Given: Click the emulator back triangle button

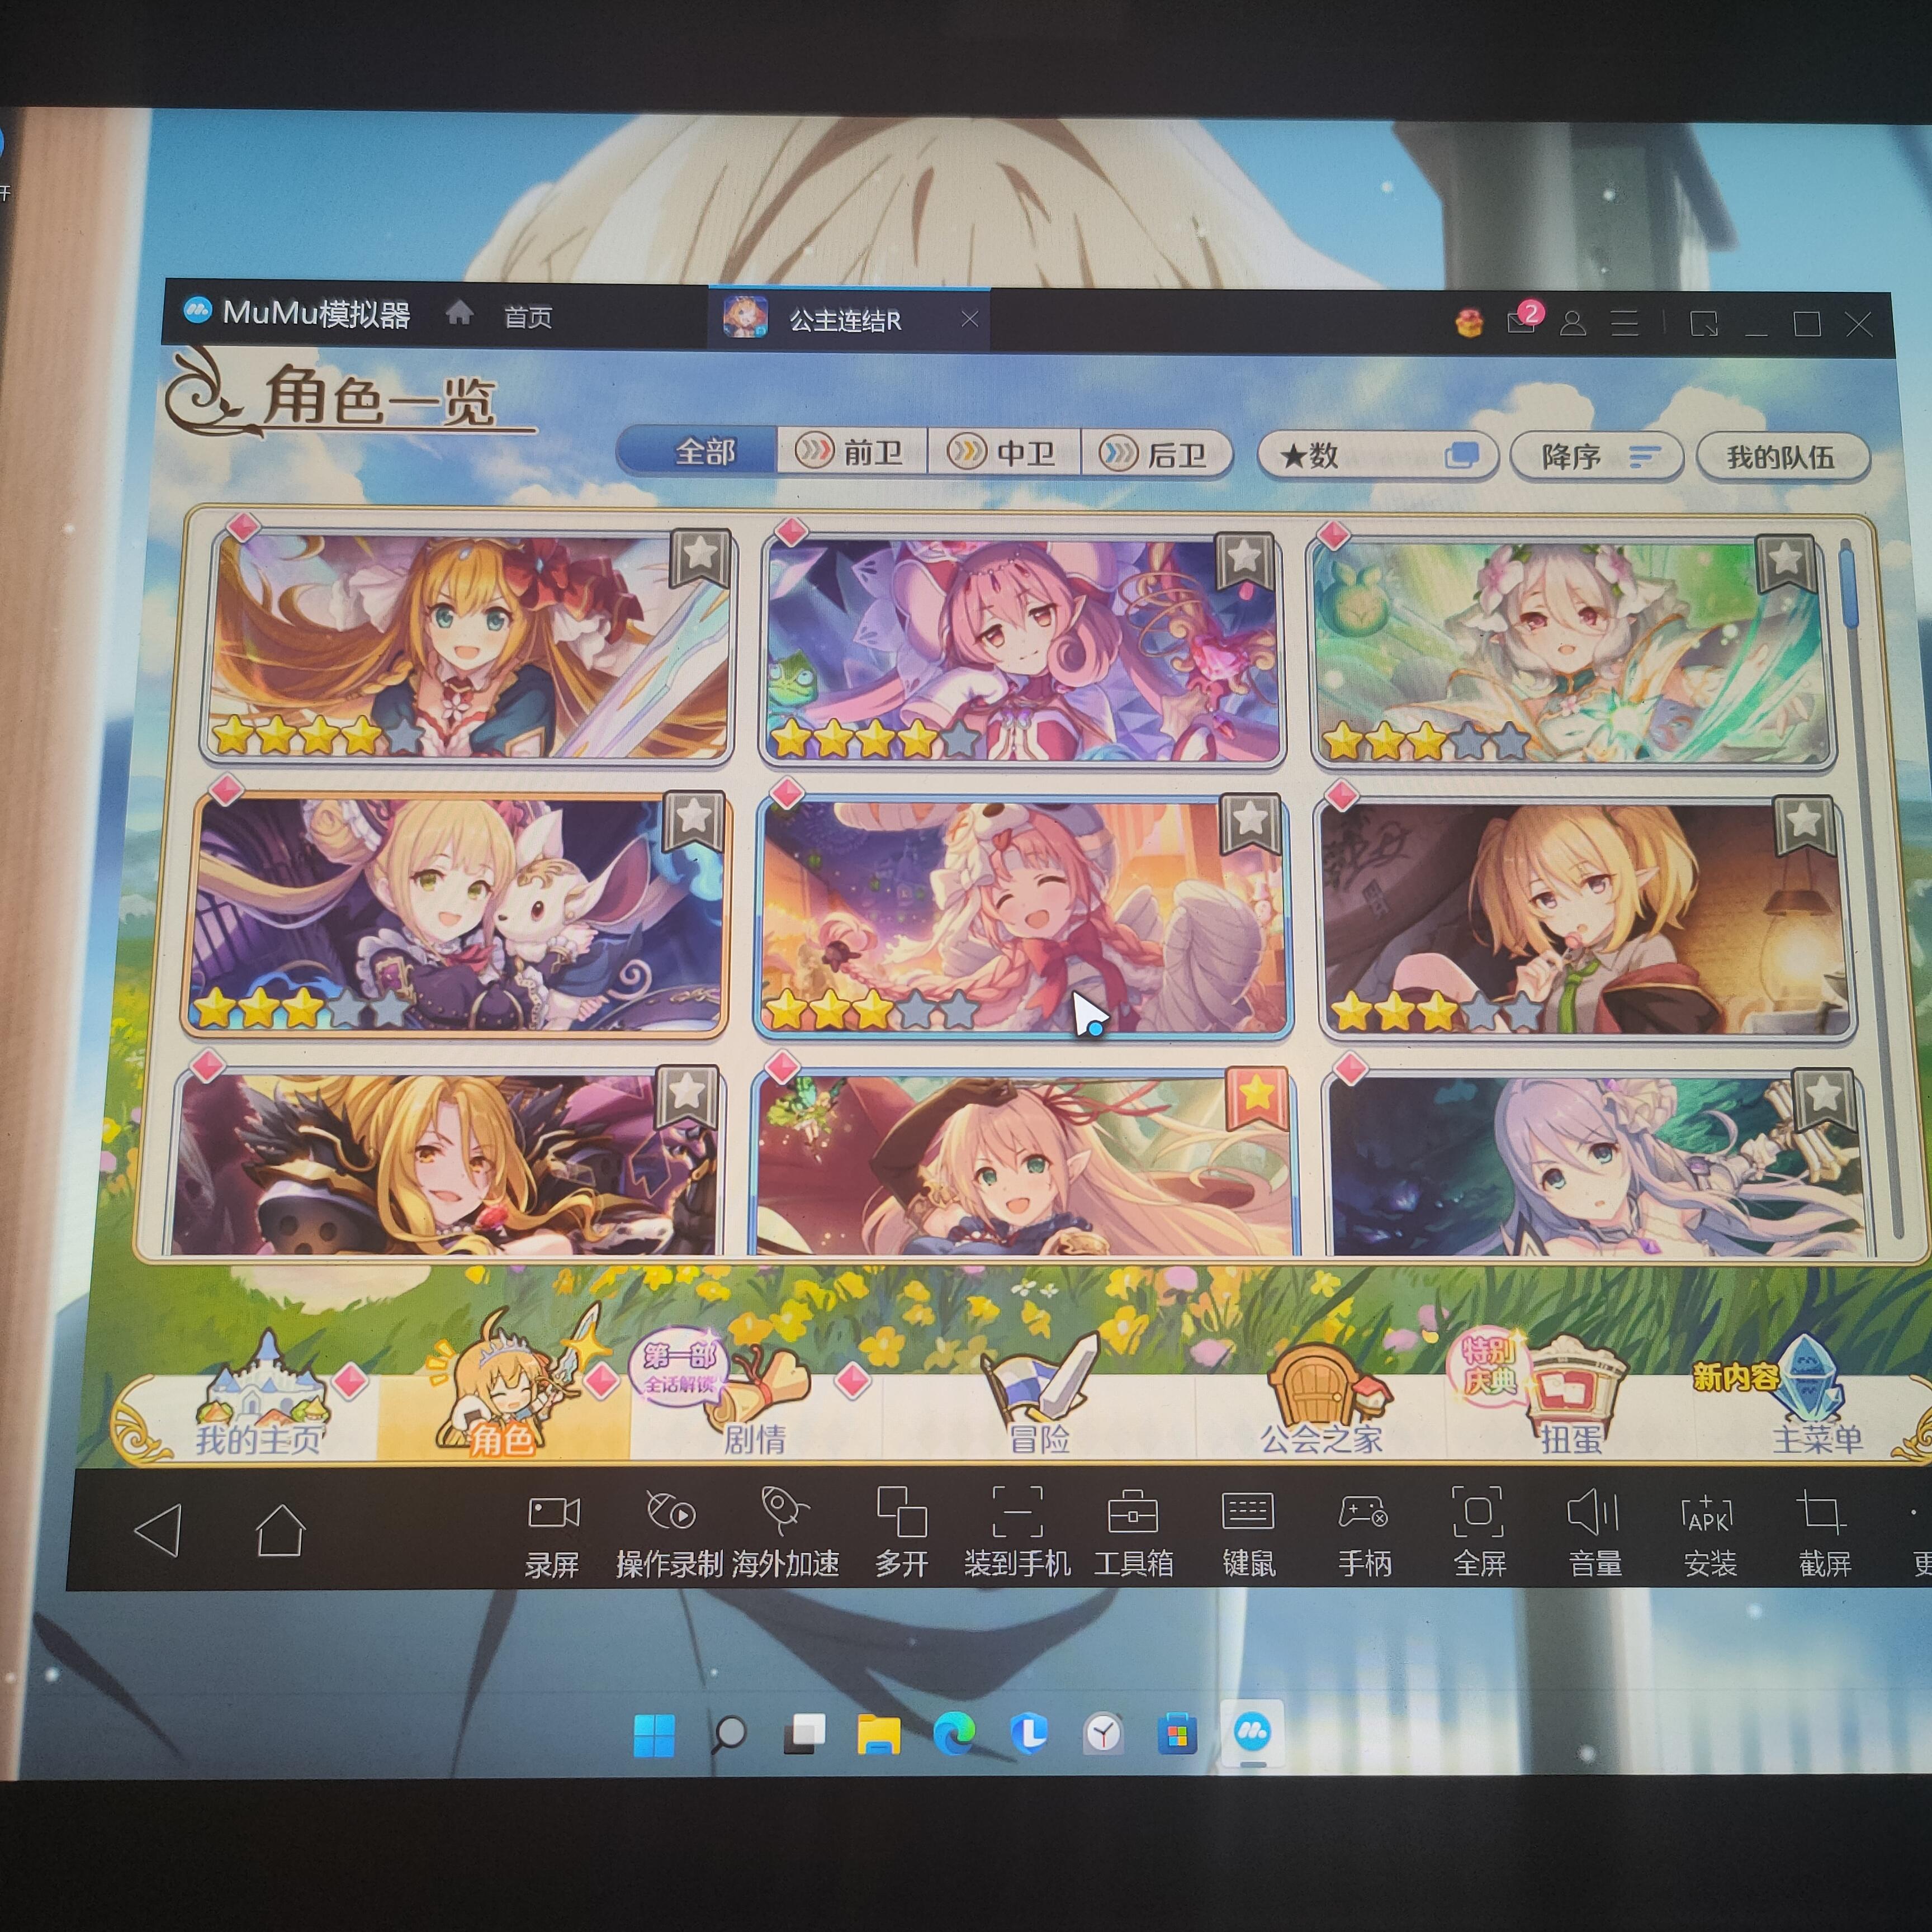Looking at the screenshot, I should (160, 1531).
